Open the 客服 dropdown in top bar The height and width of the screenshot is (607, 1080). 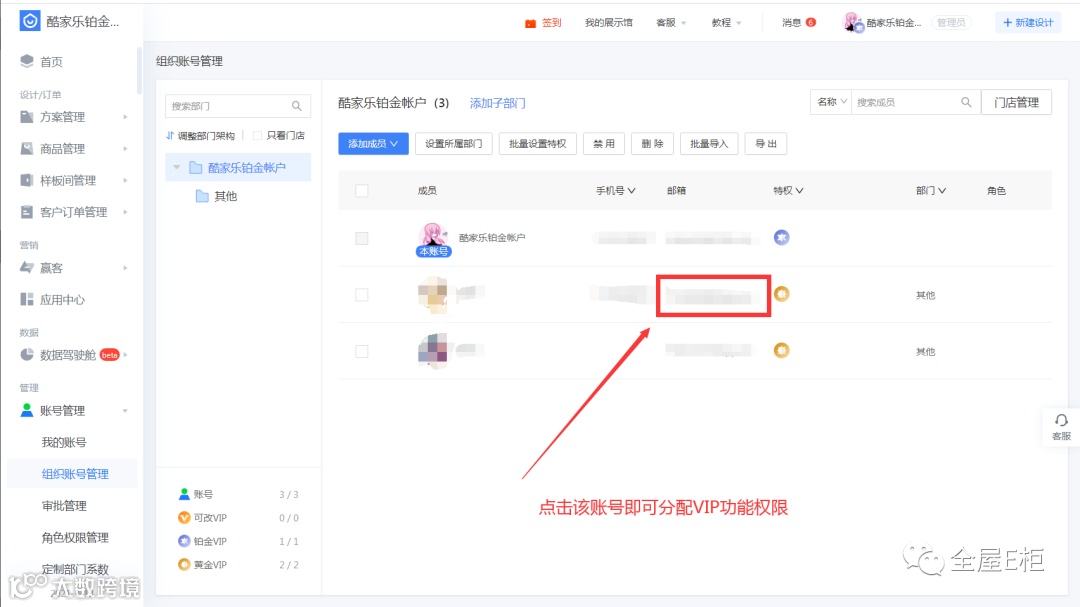click(x=671, y=23)
